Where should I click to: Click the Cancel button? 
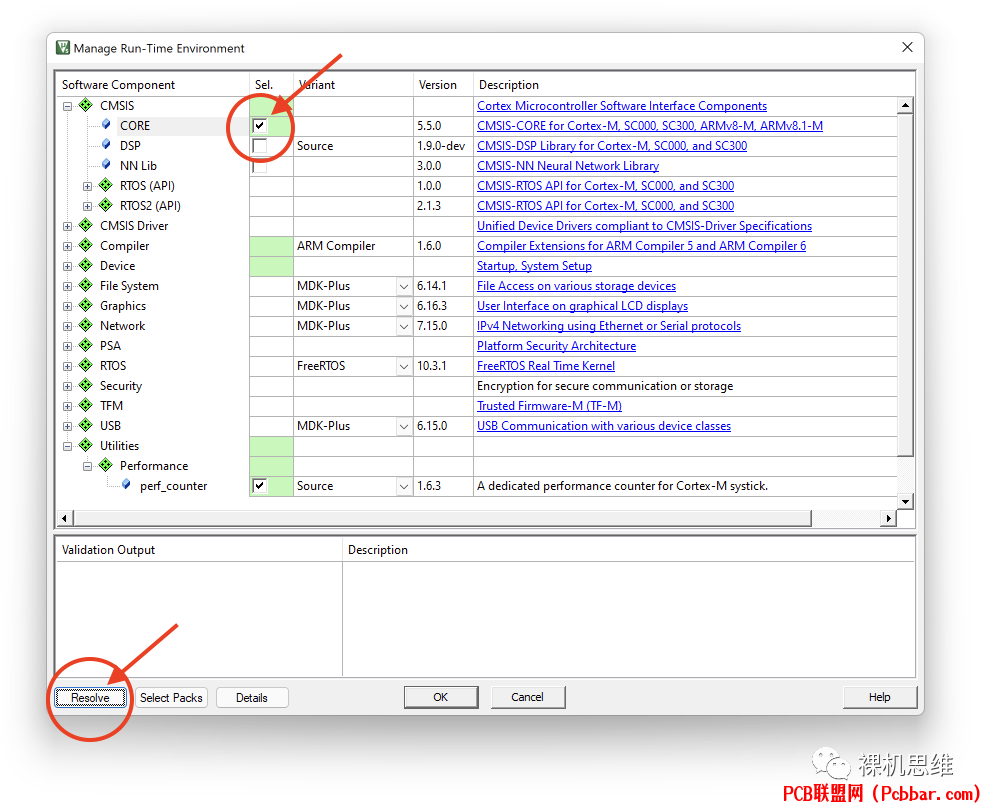click(x=528, y=697)
